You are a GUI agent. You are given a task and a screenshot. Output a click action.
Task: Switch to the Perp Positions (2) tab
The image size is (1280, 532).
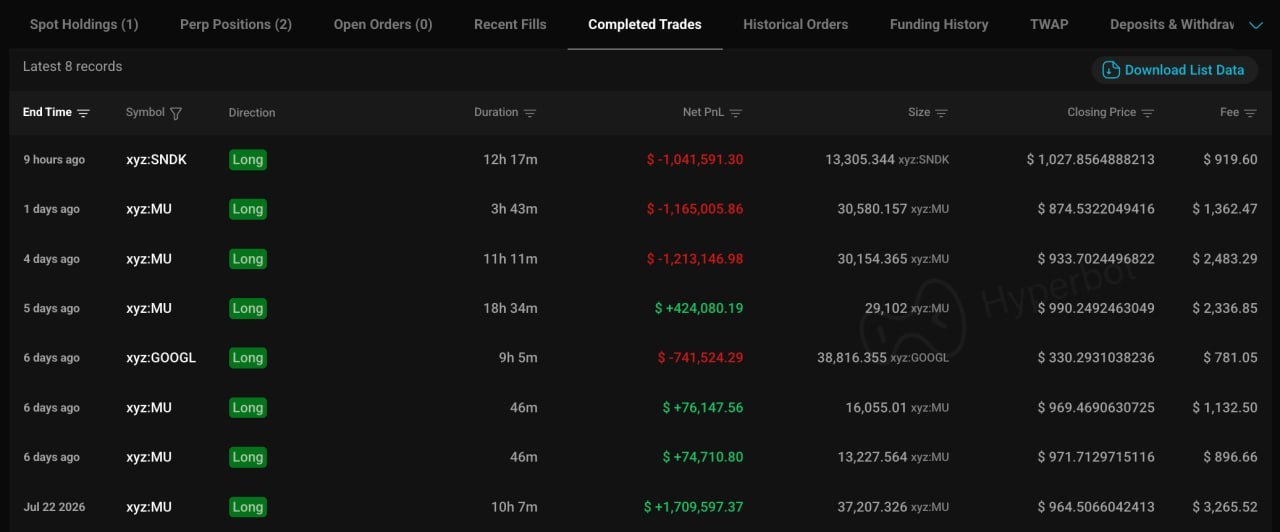click(236, 24)
